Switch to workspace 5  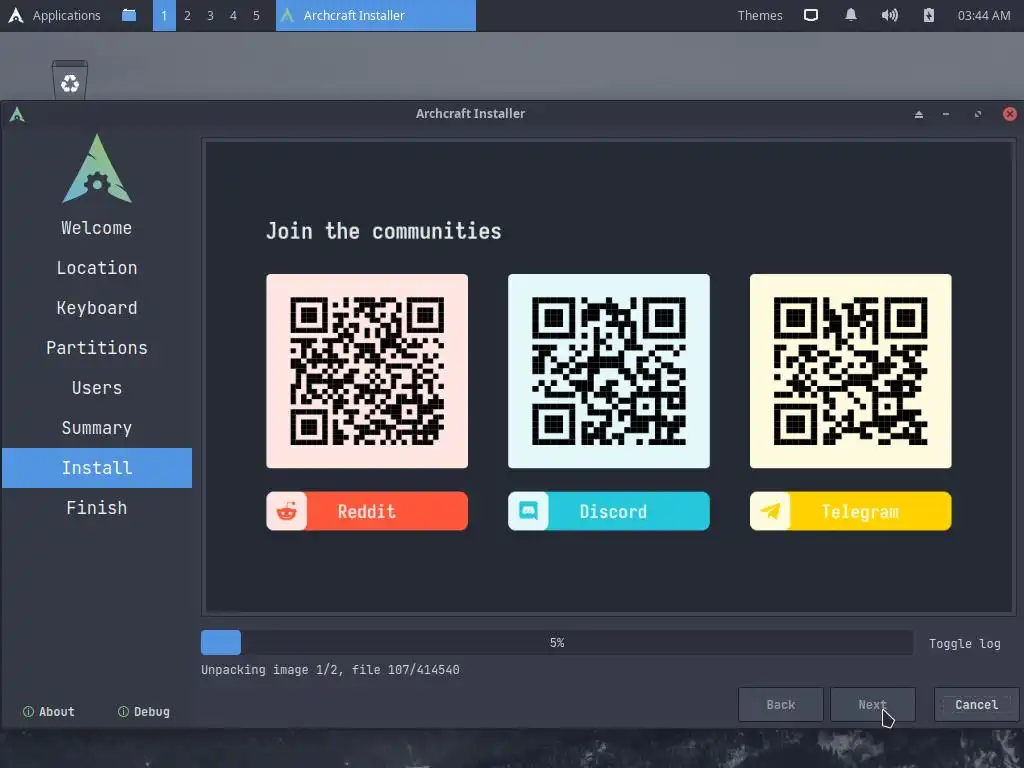(256, 15)
